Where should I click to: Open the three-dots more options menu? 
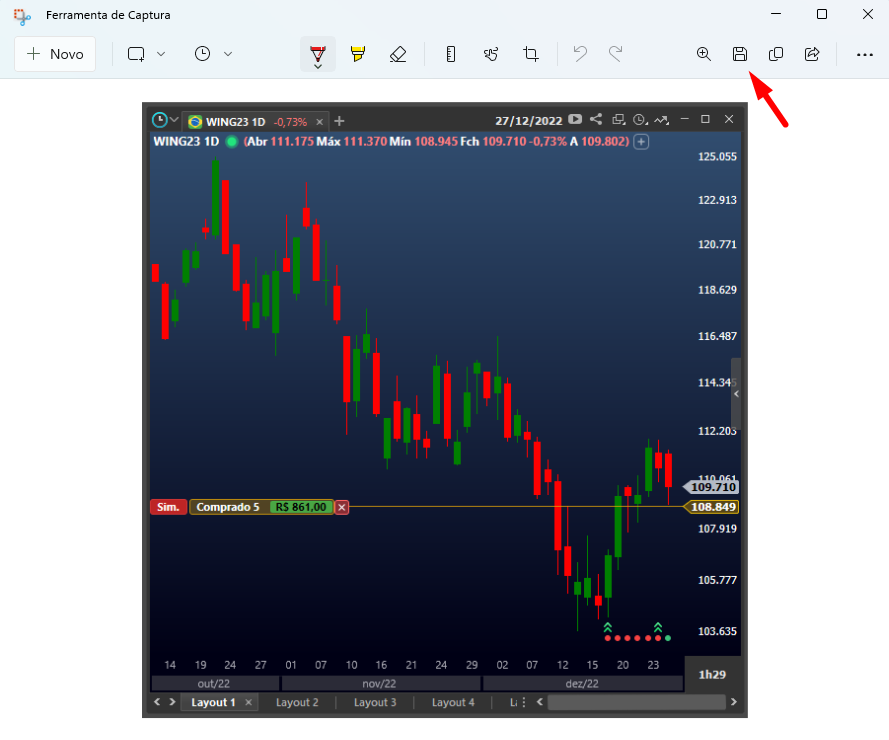tap(865, 54)
